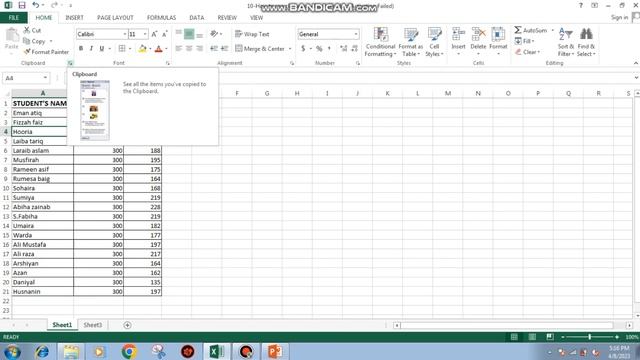
Task: Click the yellow Fill Color bucket
Action: [x=142, y=49]
